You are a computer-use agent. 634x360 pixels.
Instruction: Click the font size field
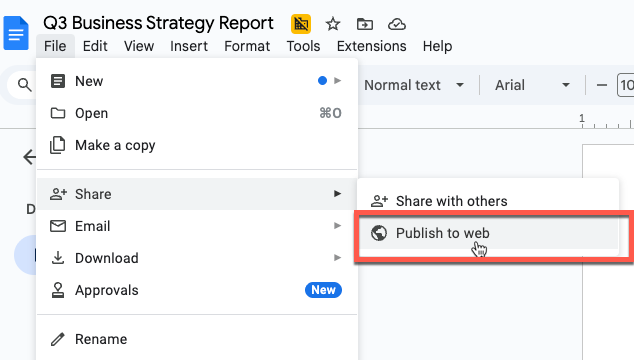click(626, 85)
